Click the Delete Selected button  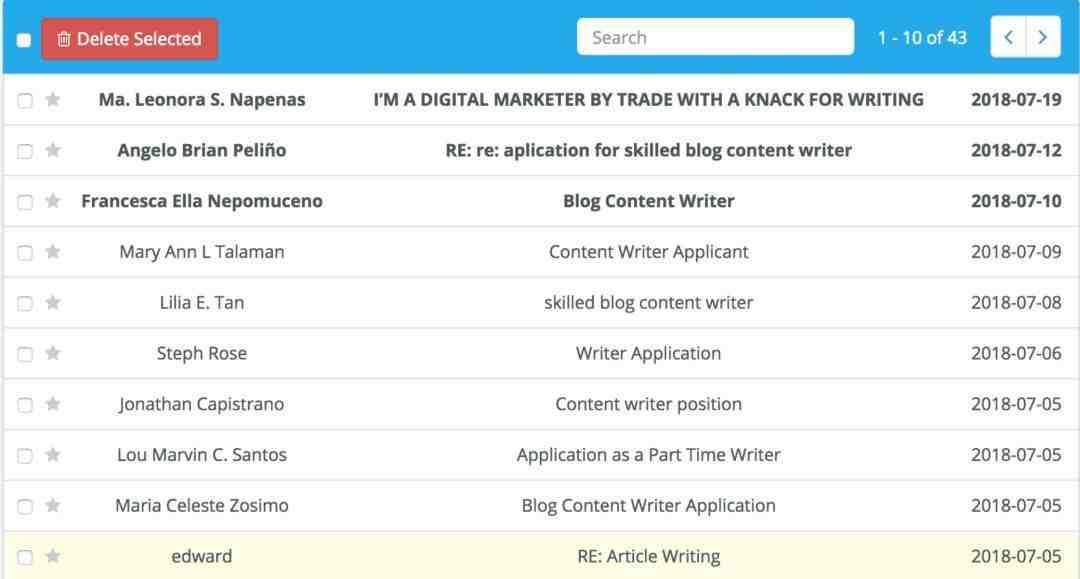(129, 39)
